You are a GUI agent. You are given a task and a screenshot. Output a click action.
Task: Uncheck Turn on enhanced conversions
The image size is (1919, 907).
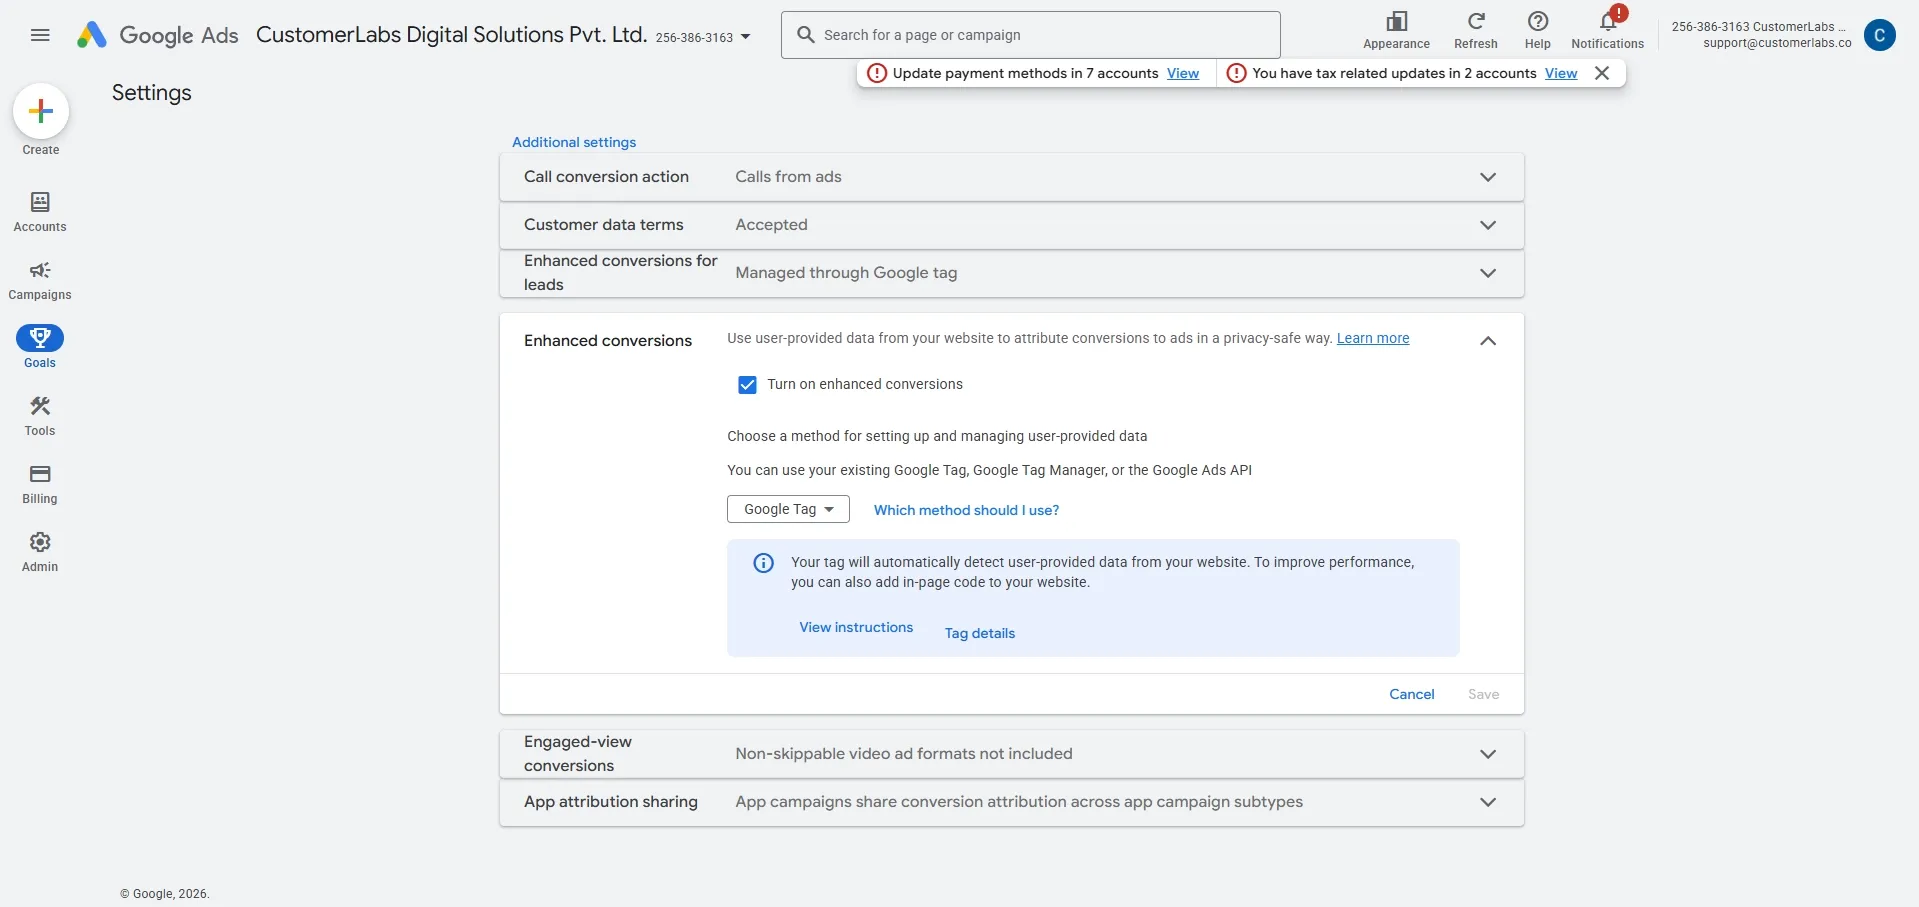tap(747, 385)
